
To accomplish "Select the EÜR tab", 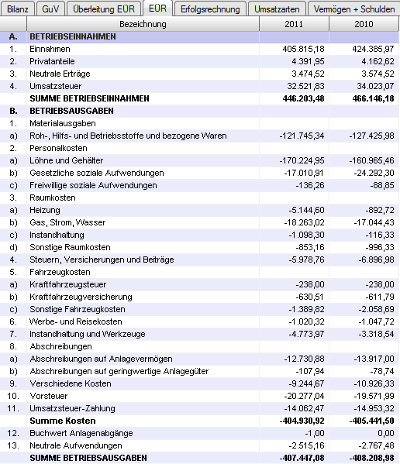I will (158, 8).
